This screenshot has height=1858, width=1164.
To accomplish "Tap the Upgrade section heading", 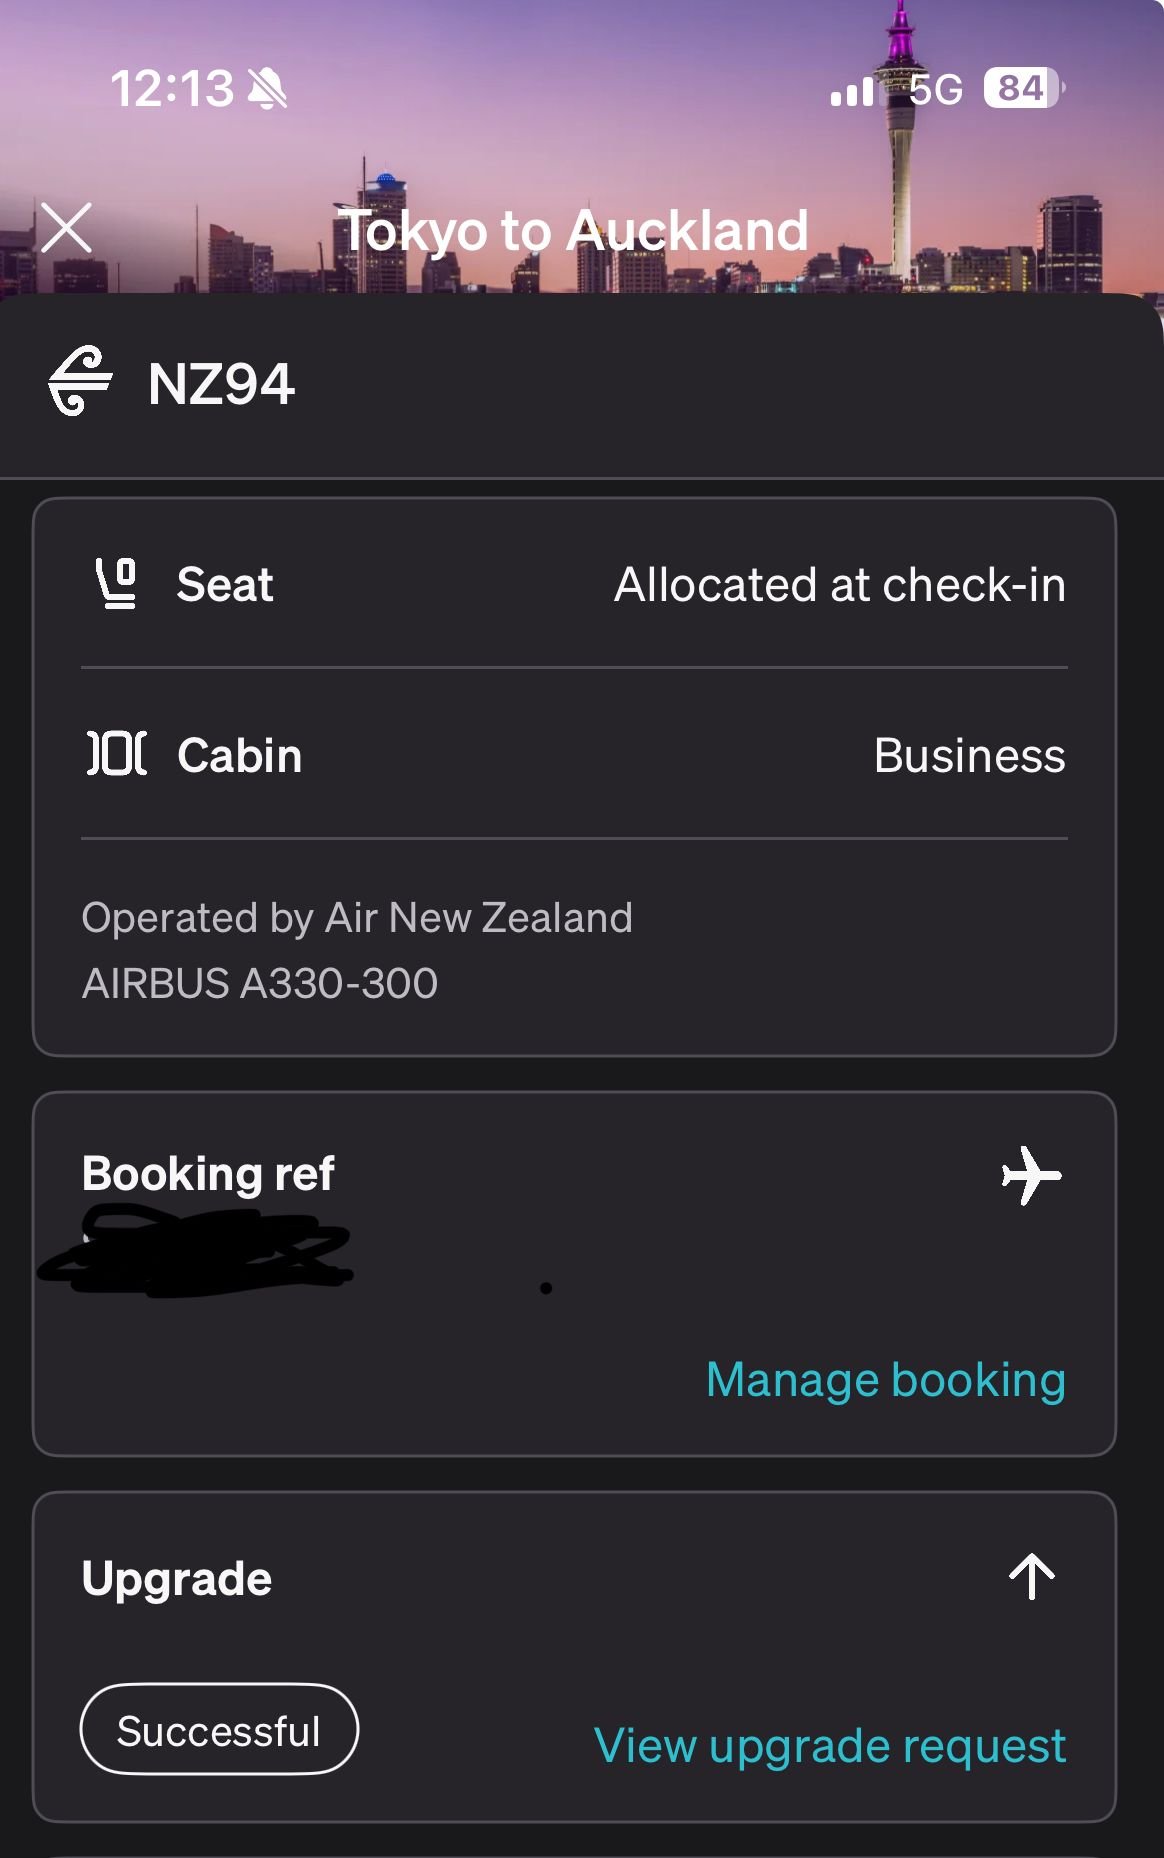I will point(177,1579).
